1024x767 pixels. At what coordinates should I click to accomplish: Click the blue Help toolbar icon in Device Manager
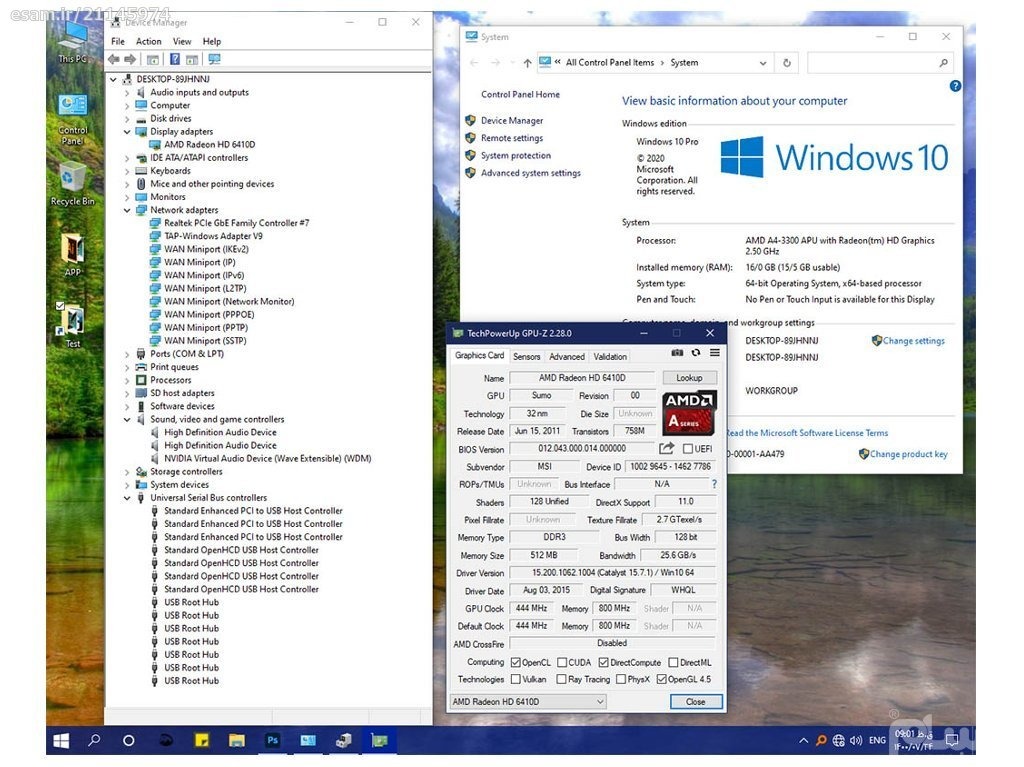coord(175,59)
